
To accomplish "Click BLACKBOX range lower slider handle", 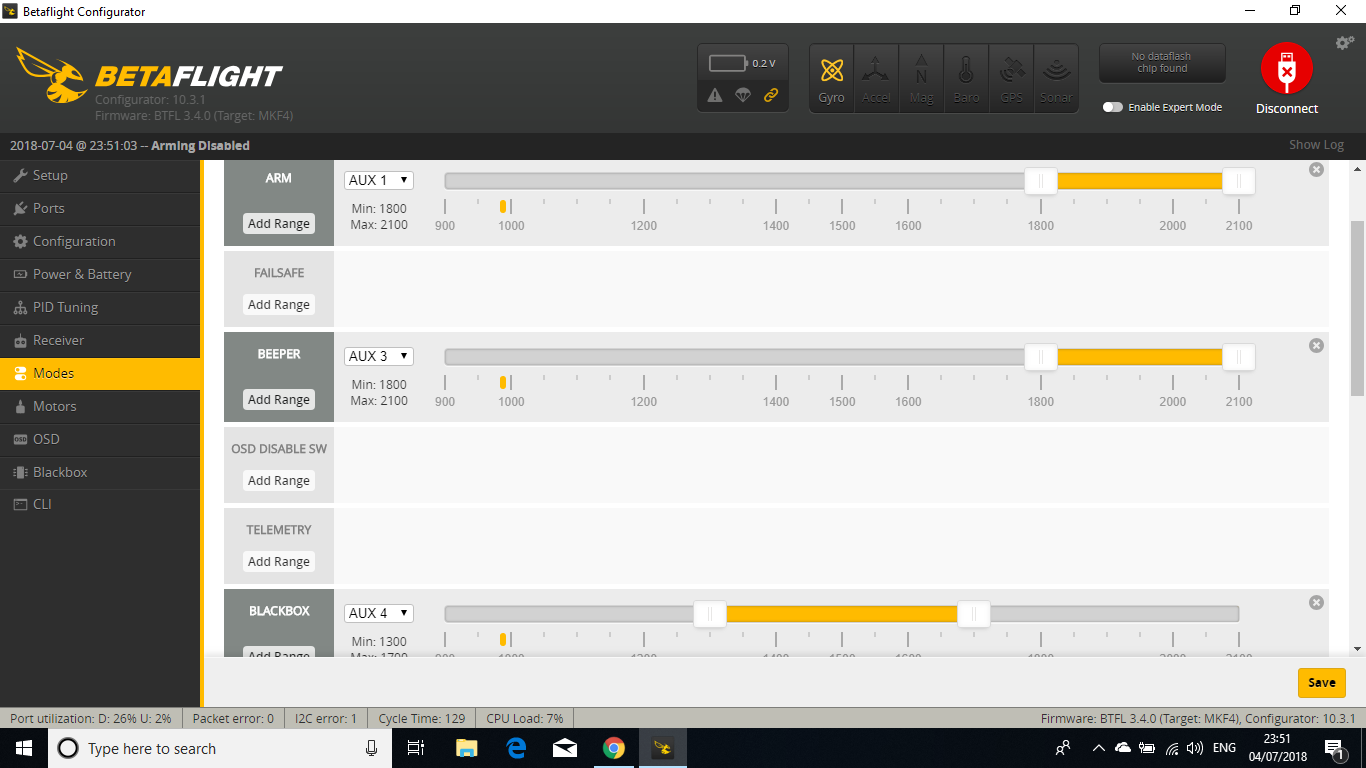I will pos(710,614).
